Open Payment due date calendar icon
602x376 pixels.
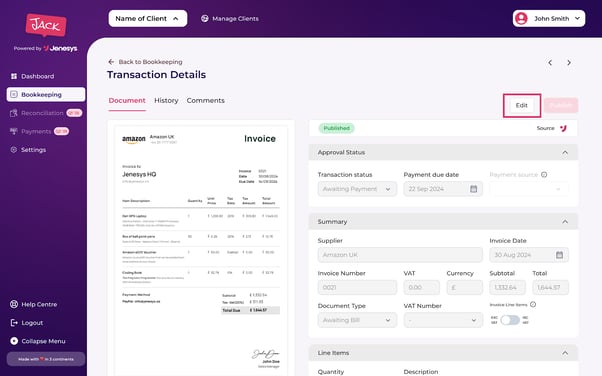[x=474, y=189]
